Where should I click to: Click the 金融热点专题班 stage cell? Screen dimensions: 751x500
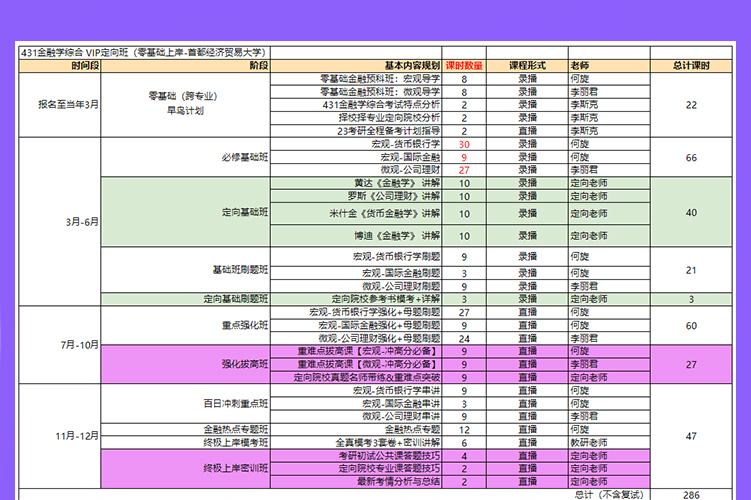click(236, 429)
